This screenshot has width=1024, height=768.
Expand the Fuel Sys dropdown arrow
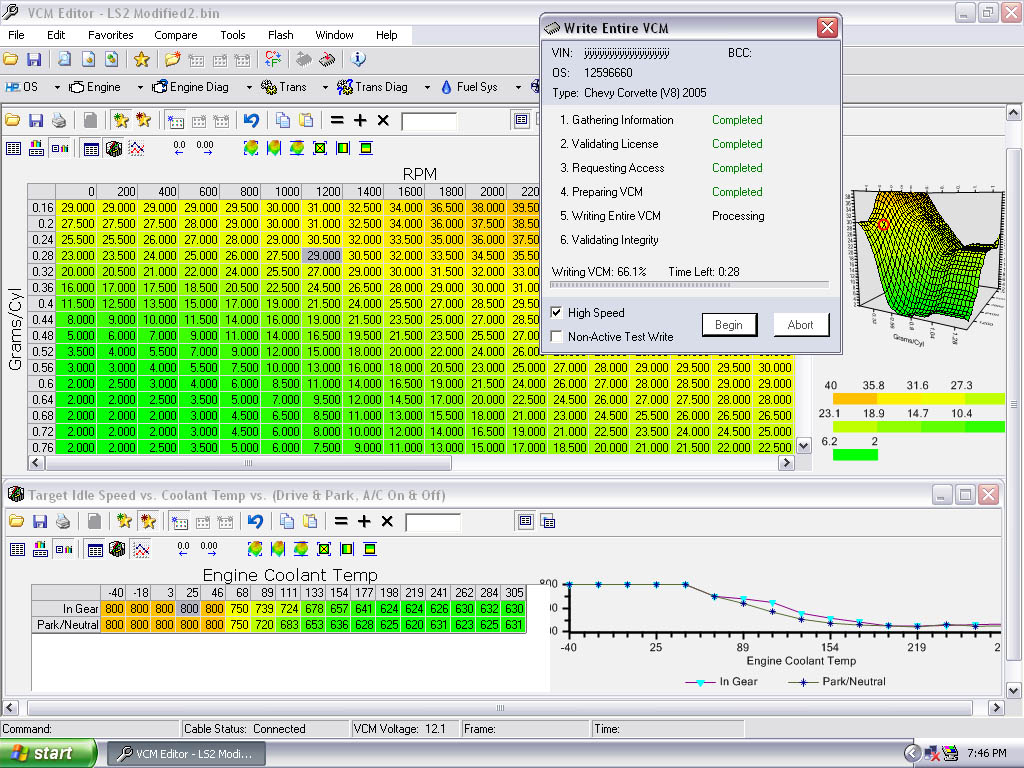point(517,87)
